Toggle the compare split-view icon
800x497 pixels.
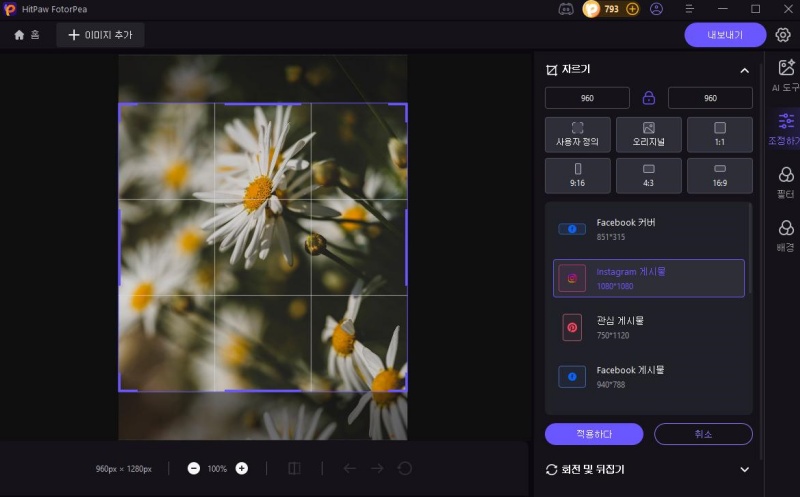294,468
